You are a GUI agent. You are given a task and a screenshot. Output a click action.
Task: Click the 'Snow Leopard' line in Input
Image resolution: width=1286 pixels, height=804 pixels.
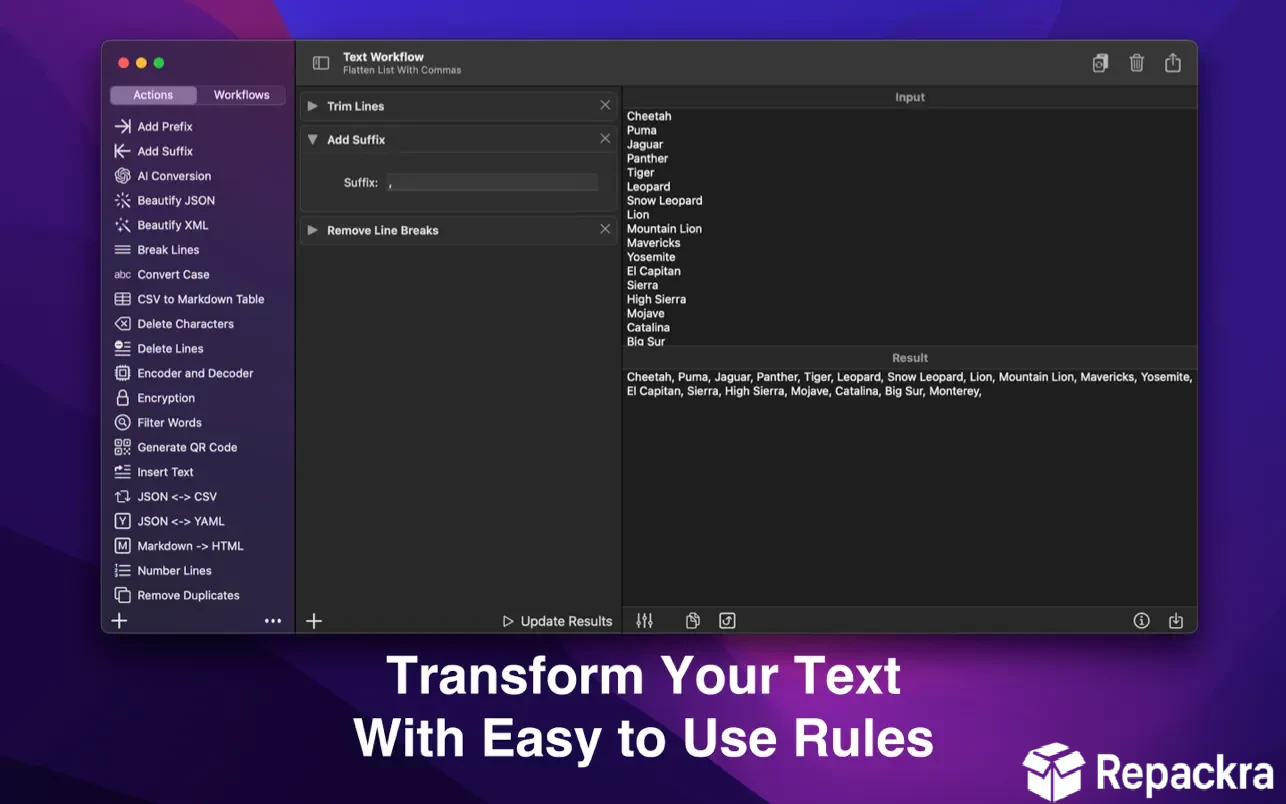pos(665,201)
